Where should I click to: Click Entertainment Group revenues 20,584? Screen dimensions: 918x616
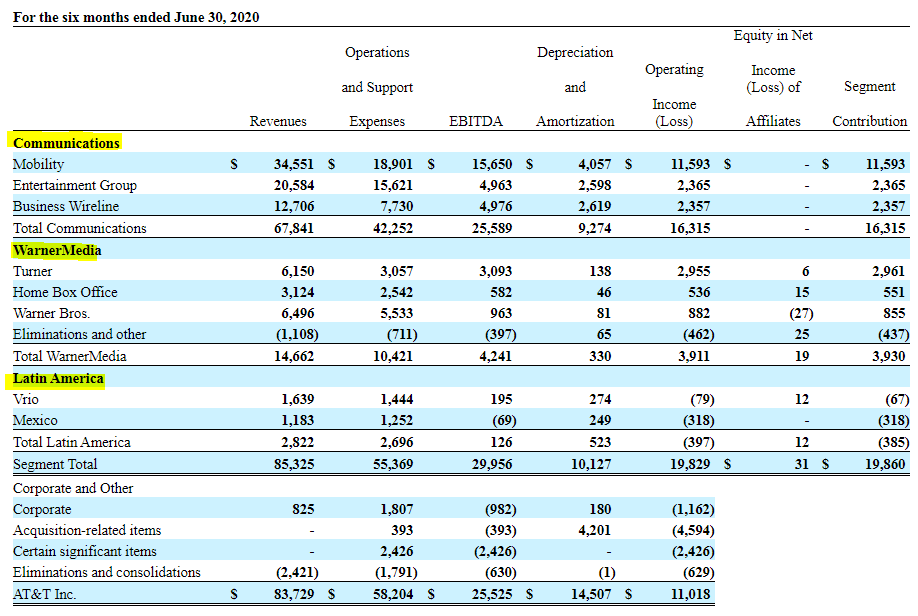(293, 185)
